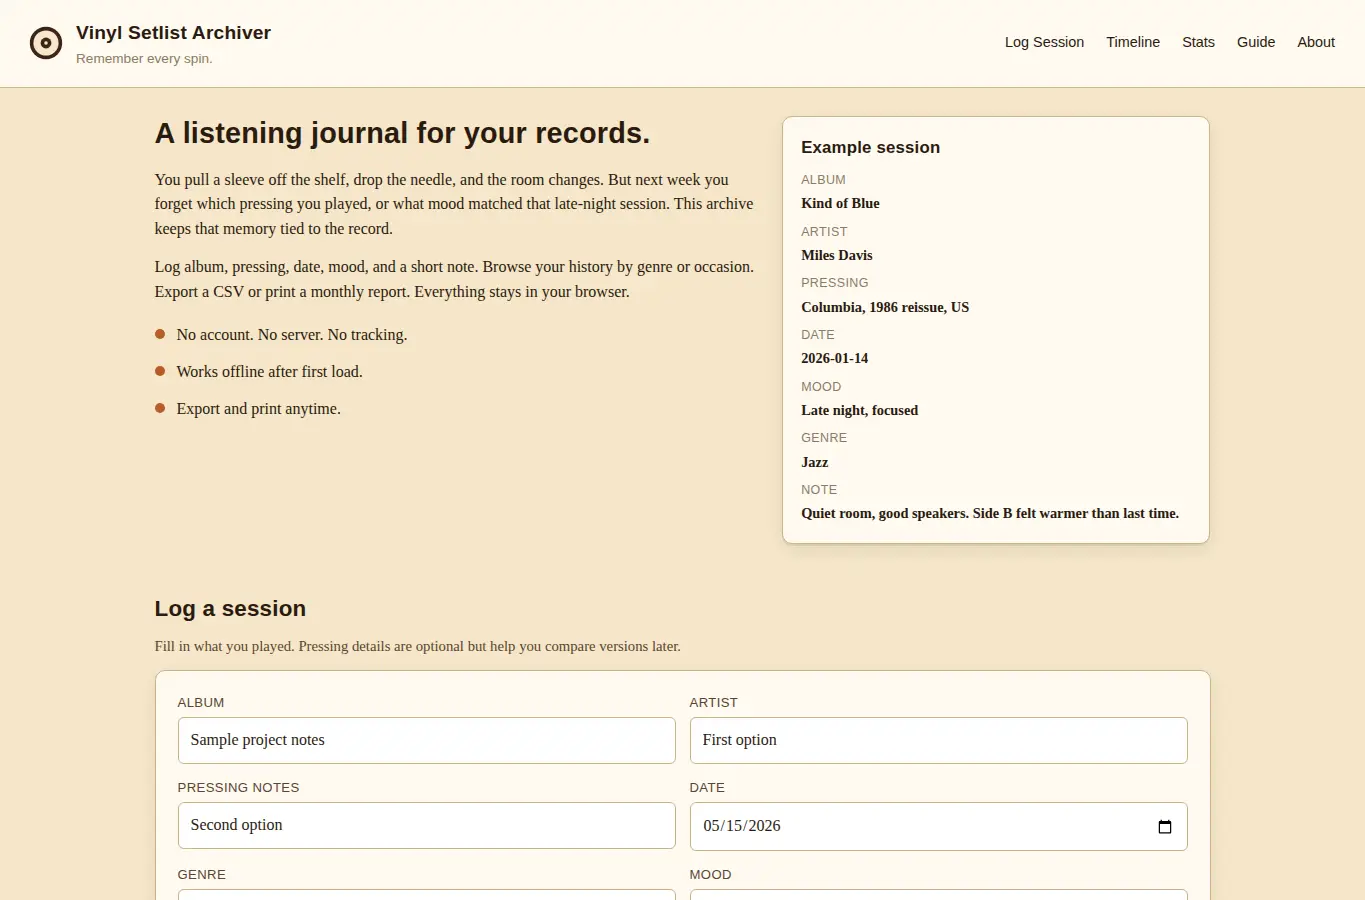
Task: Go to the Timeline page
Action: point(1133,42)
